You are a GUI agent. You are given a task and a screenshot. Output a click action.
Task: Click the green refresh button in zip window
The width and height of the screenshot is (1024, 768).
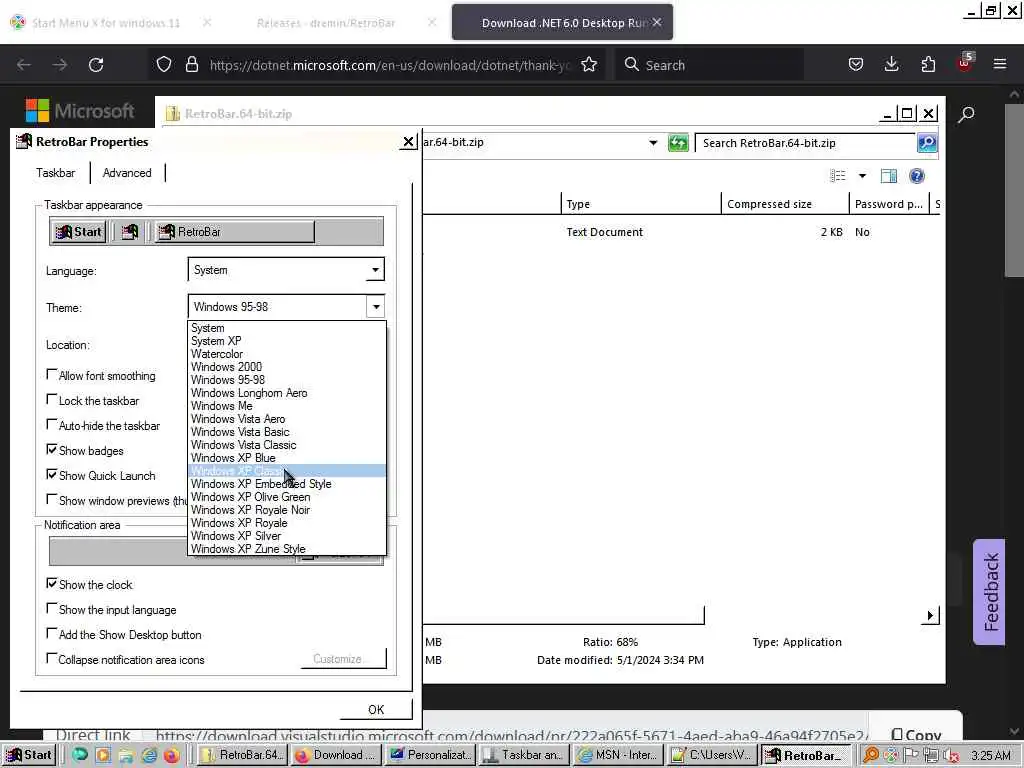(678, 143)
